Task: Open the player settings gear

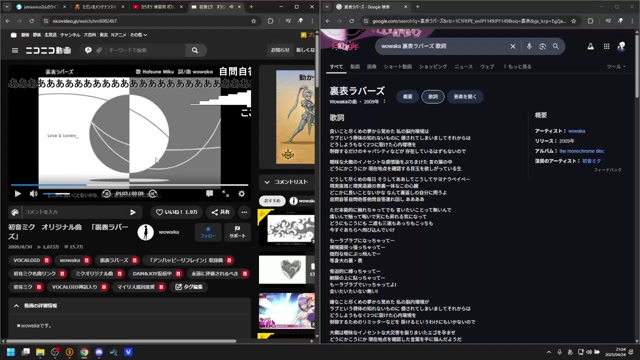Action: pos(242,194)
